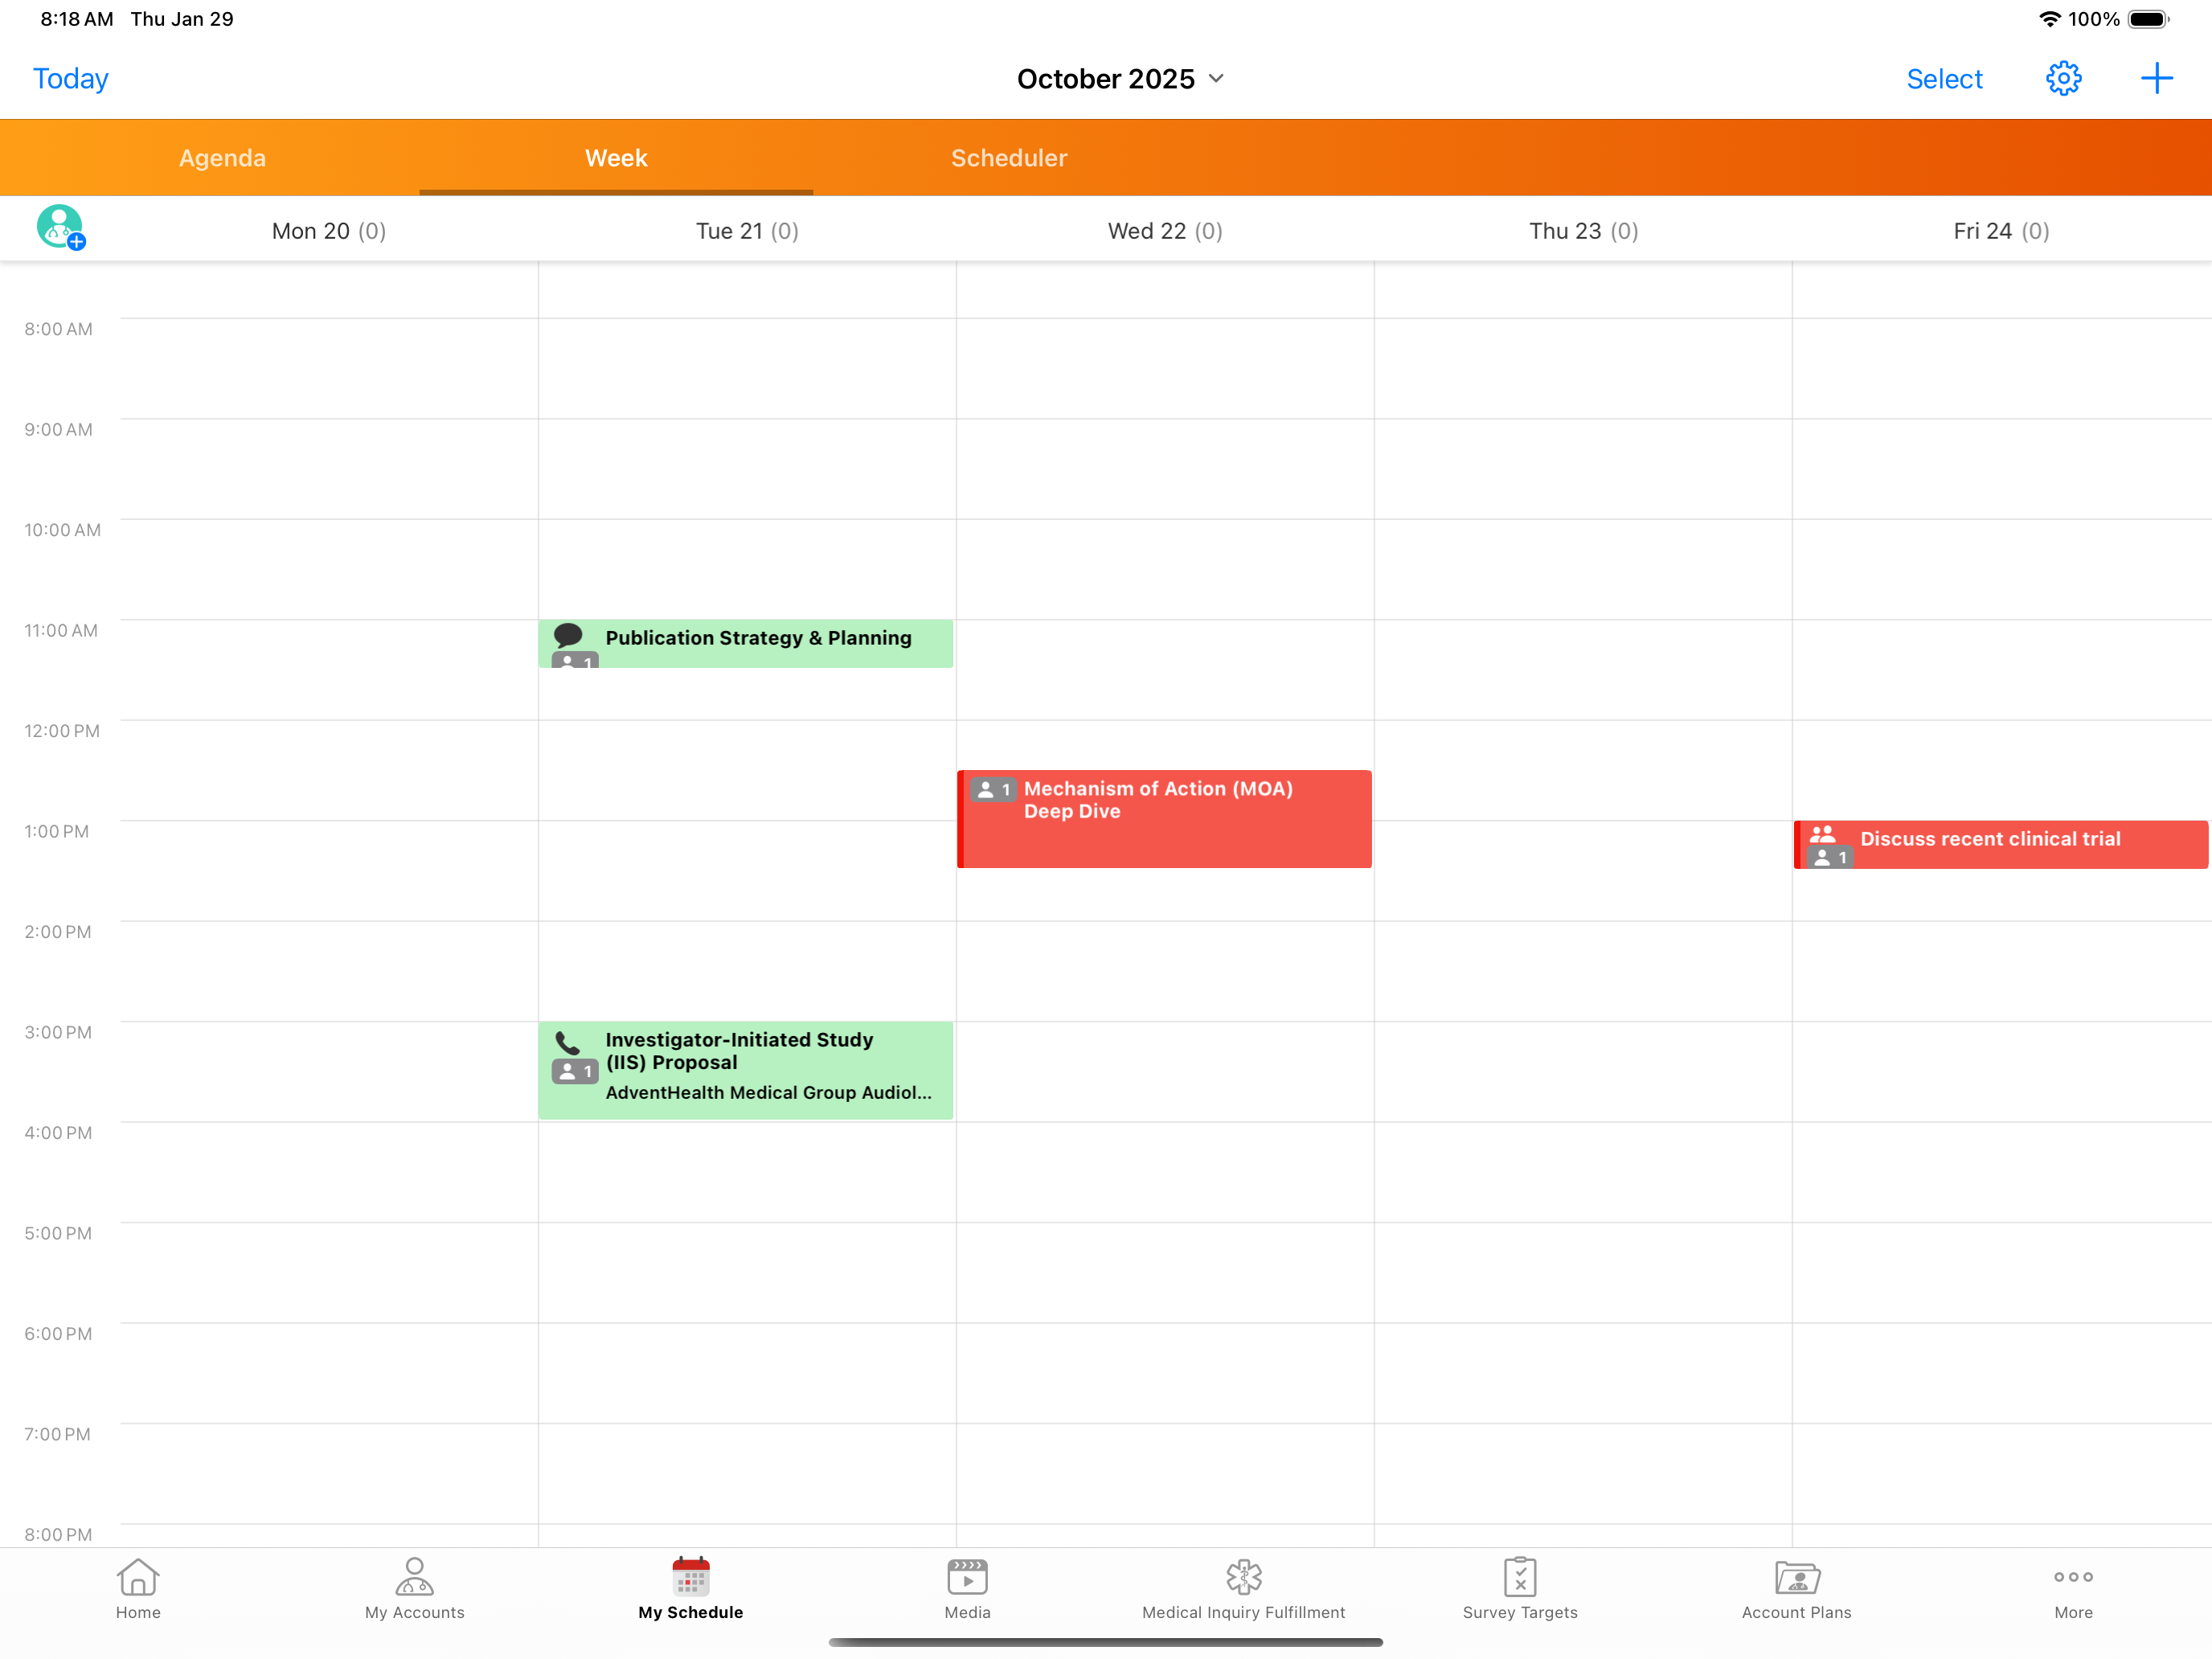Expand the October 2025 month dropdown
The height and width of the screenshot is (1659, 2212).
[x=1120, y=79]
